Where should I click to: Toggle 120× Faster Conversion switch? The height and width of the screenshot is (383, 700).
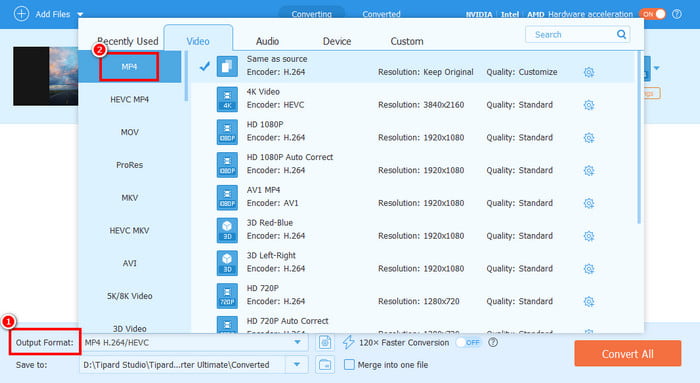point(468,342)
